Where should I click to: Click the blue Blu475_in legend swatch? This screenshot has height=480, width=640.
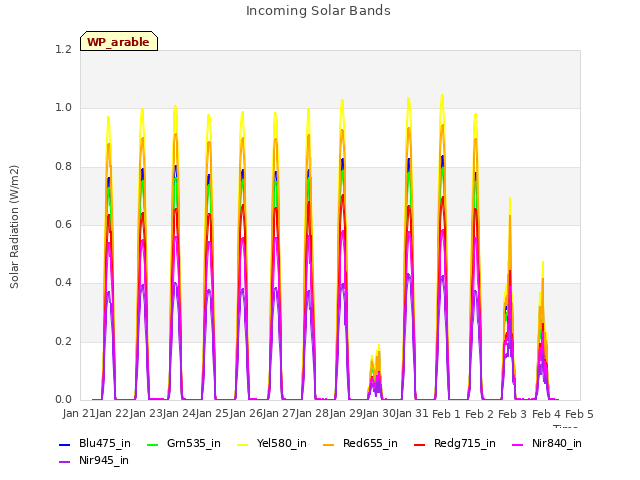click(65, 444)
